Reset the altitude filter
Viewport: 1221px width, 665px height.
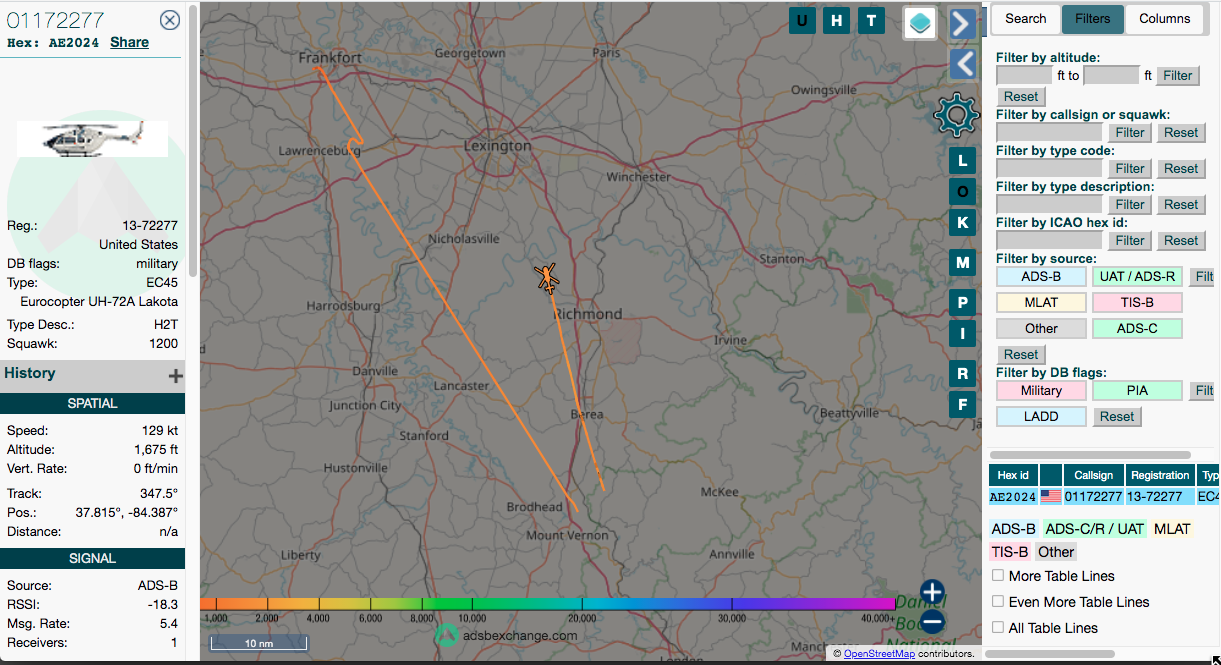[x=1021, y=97]
